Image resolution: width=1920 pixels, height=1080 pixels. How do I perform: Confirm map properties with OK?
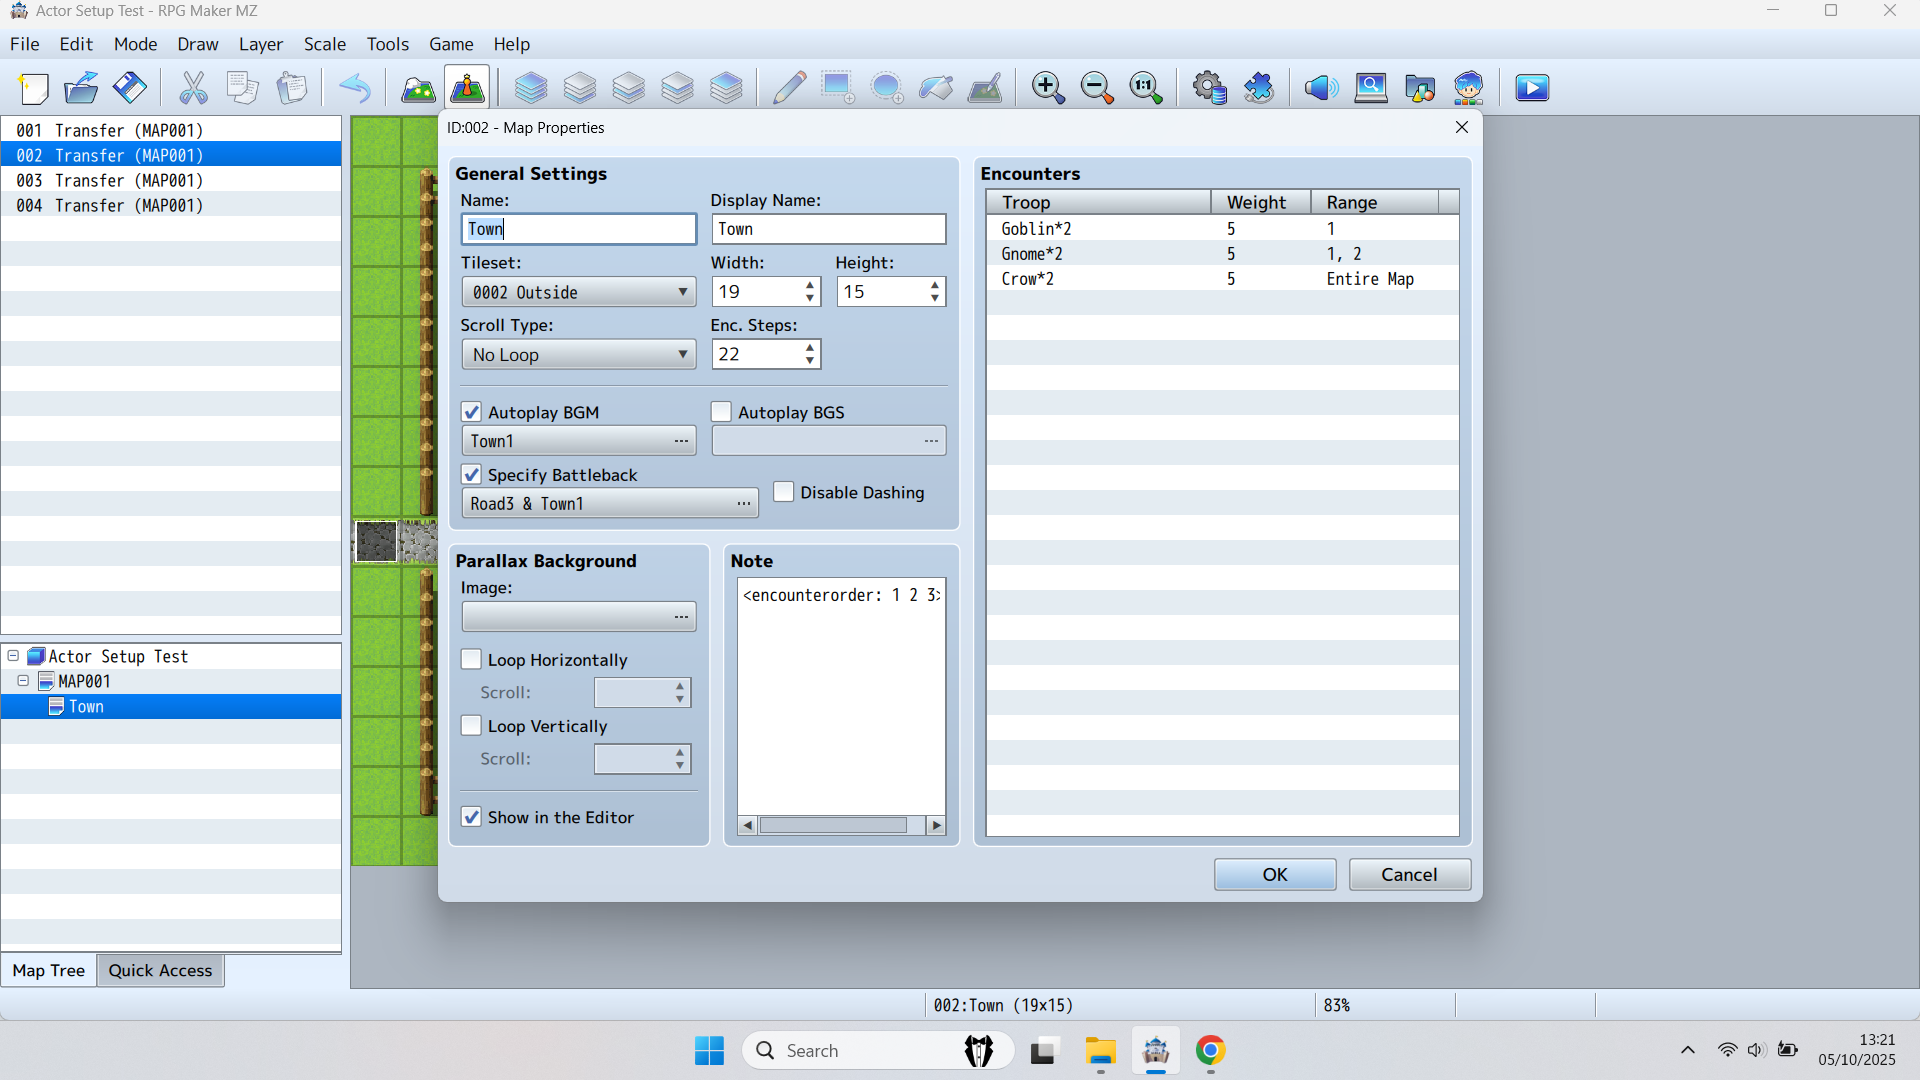point(1275,874)
